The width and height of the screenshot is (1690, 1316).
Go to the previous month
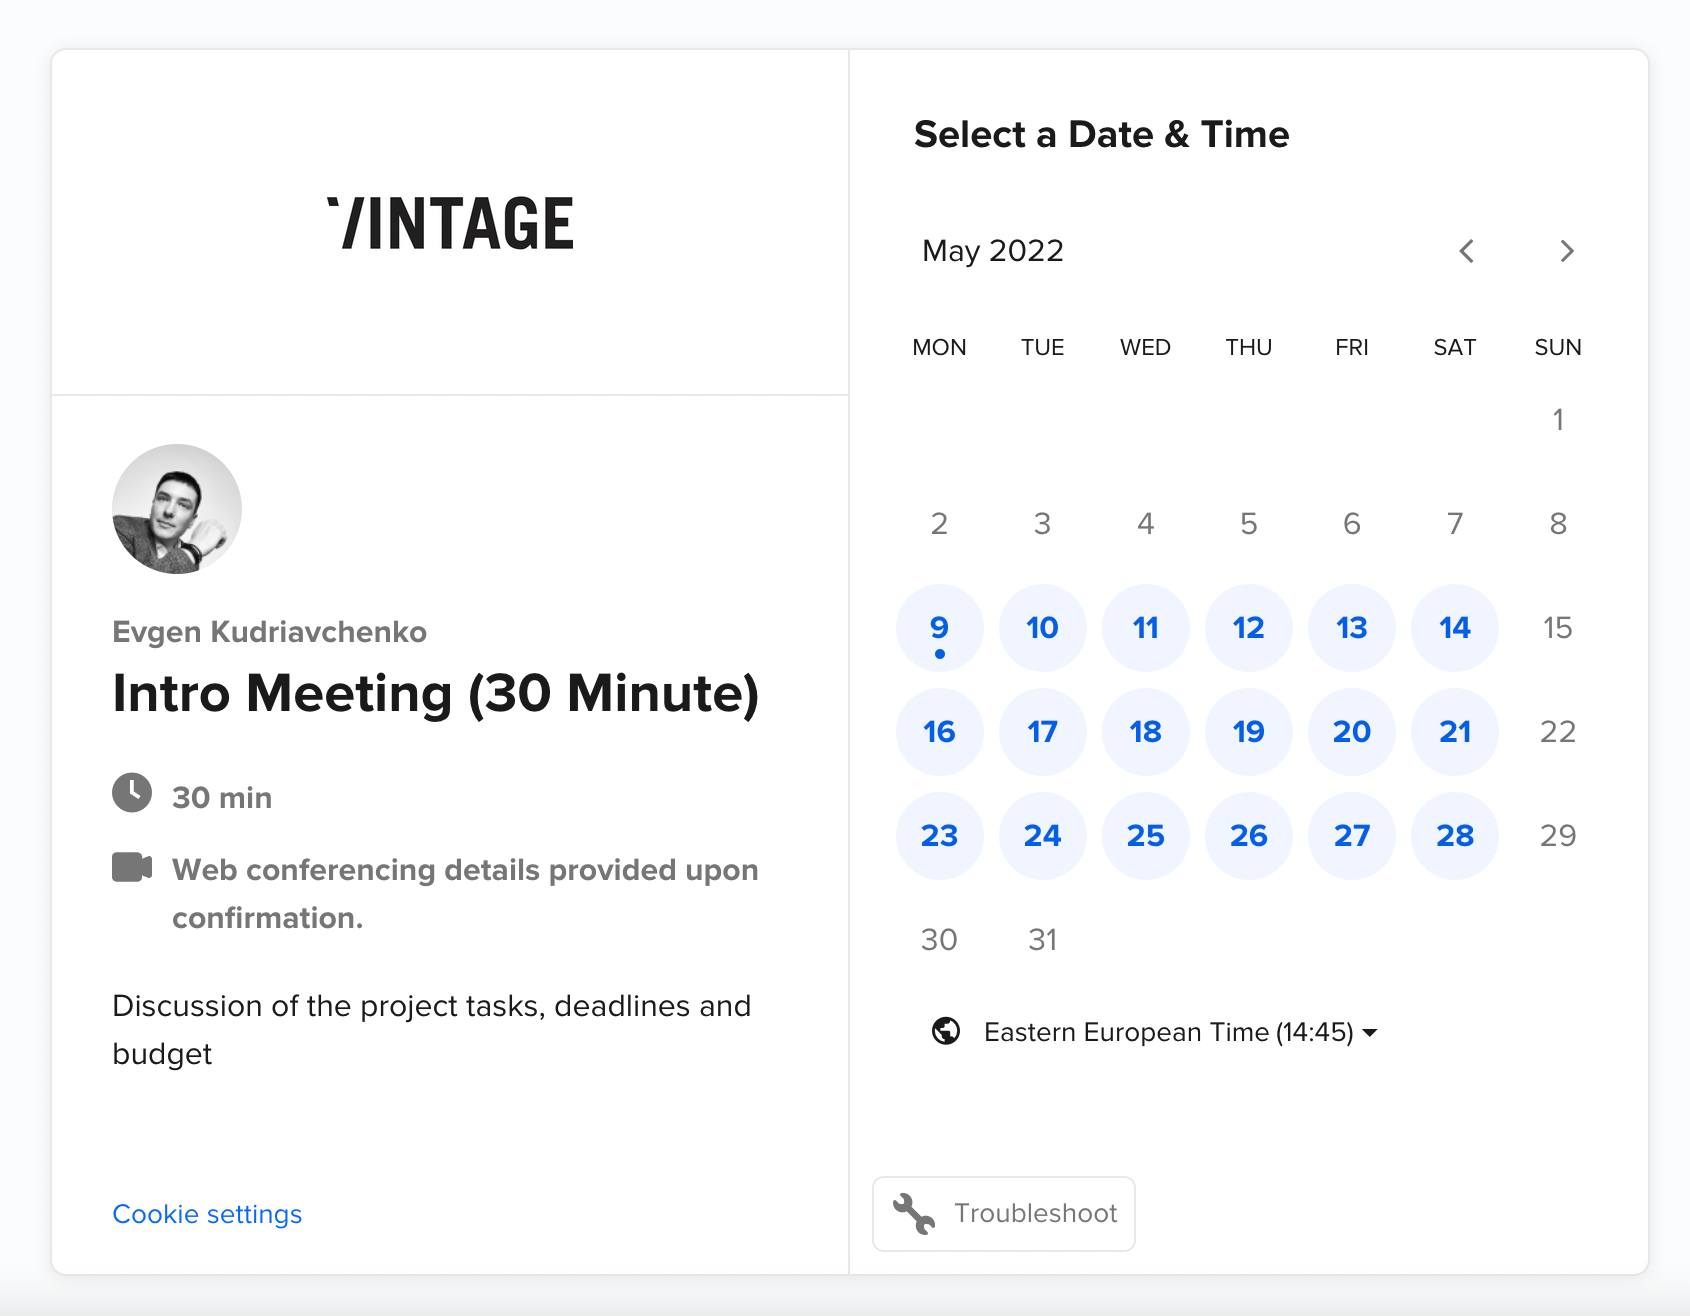click(x=1466, y=251)
